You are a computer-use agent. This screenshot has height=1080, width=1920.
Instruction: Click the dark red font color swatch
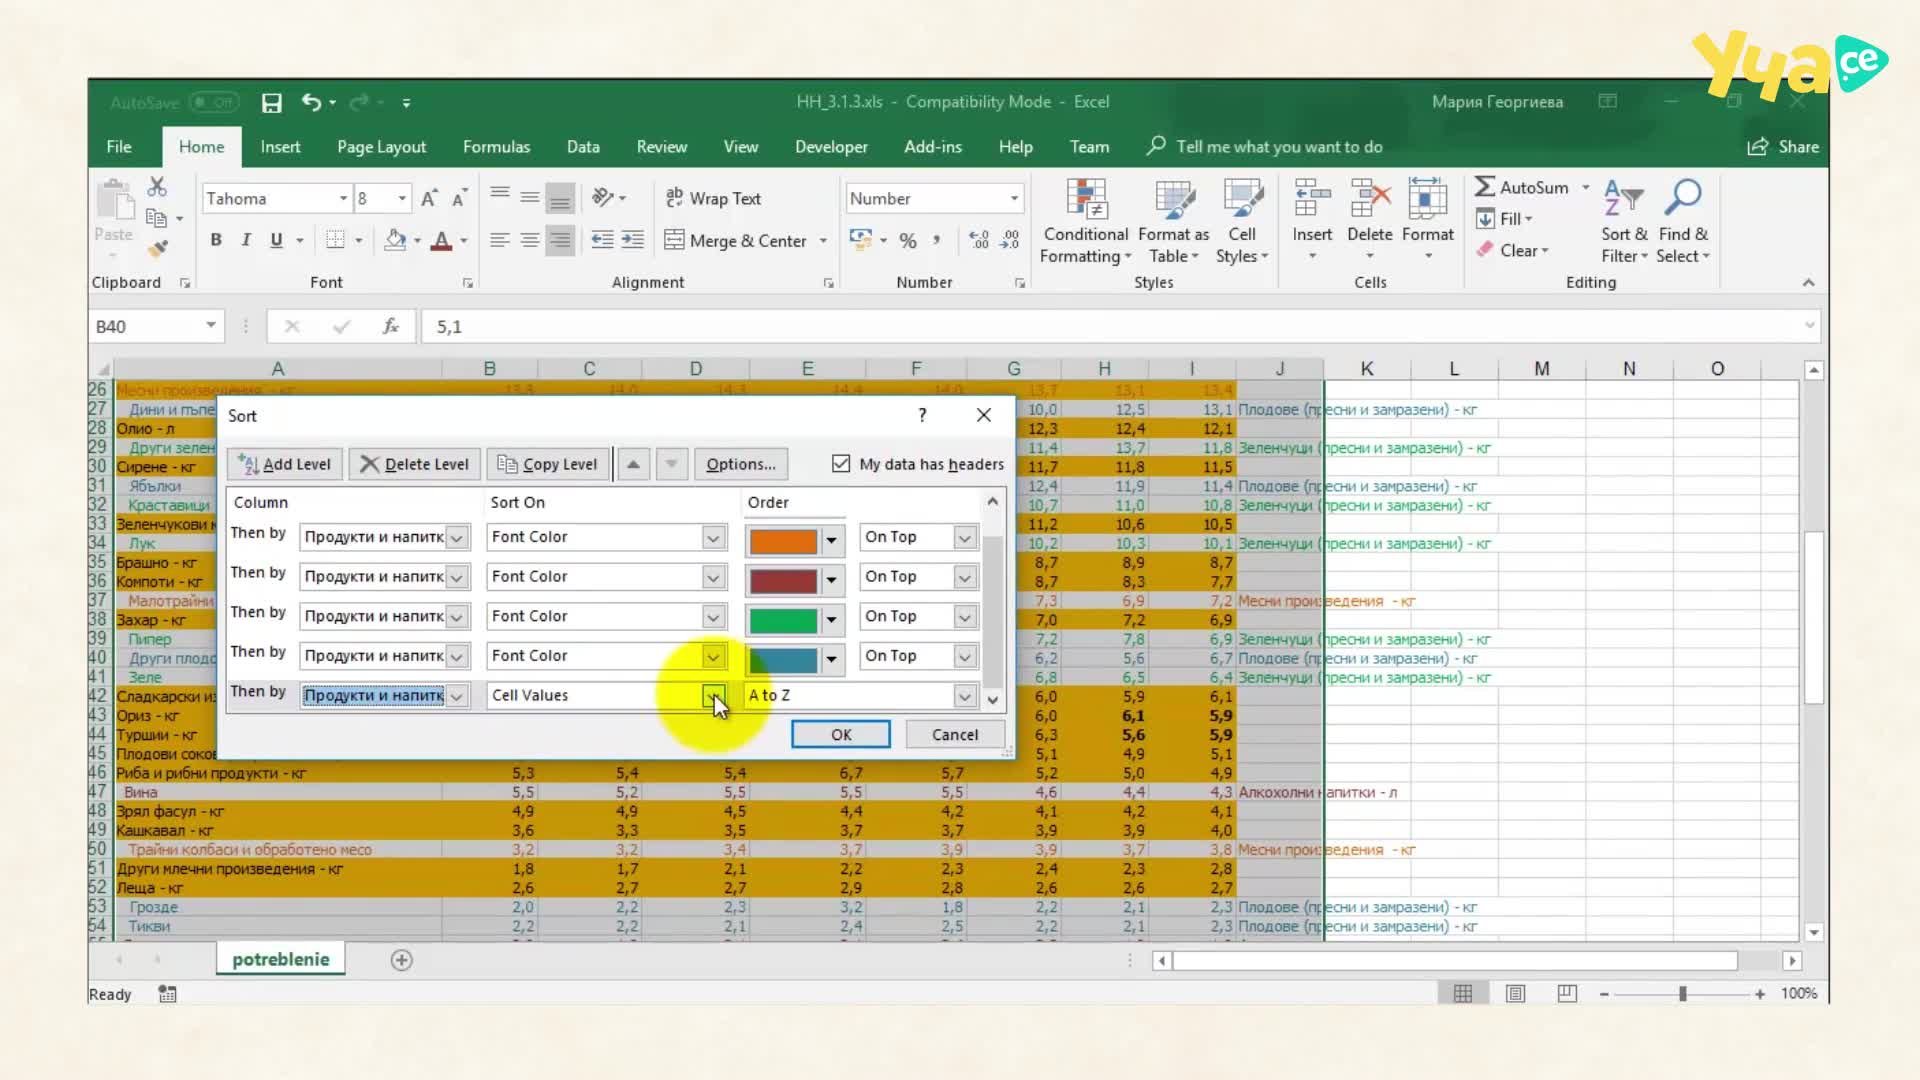click(783, 580)
